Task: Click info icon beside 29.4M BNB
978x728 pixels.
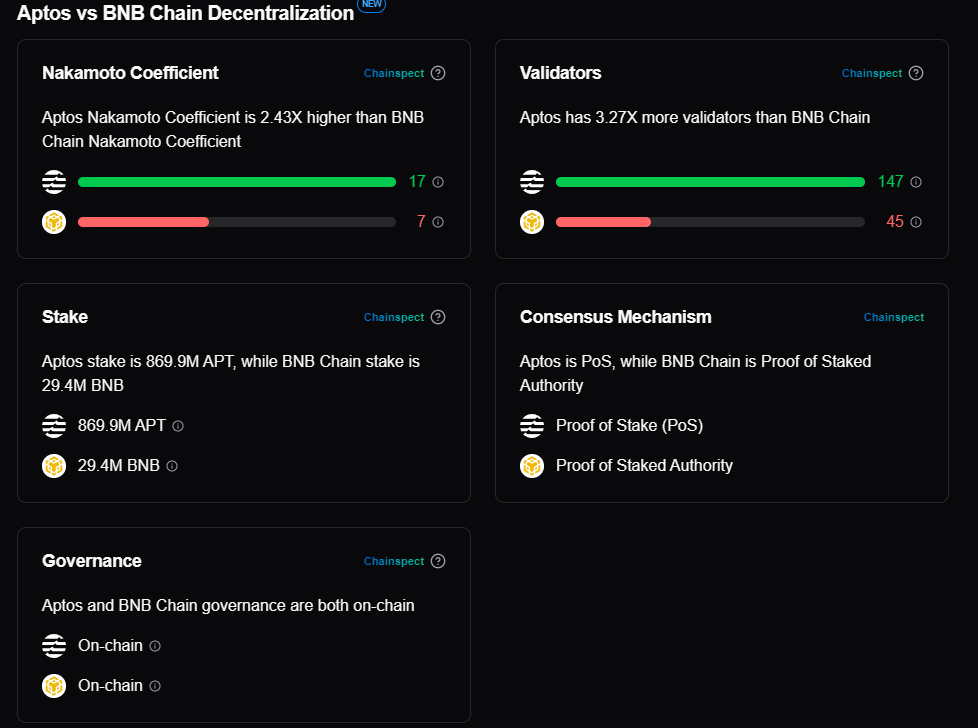Action: pyautogui.click(x=172, y=466)
